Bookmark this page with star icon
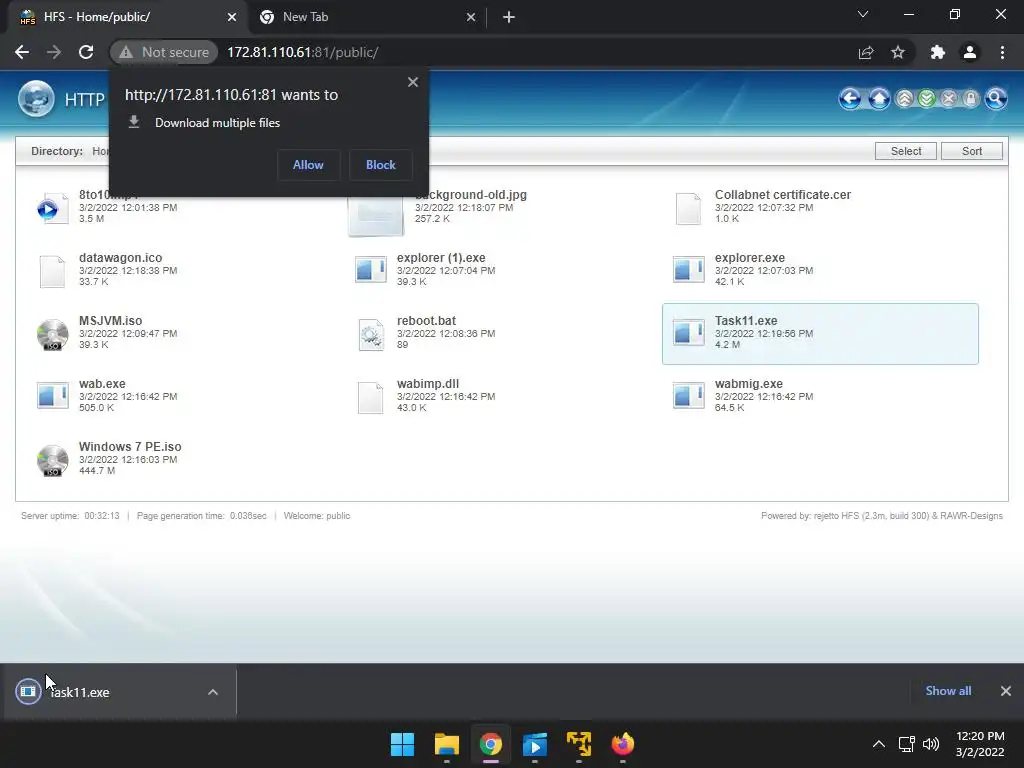 coord(898,52)
